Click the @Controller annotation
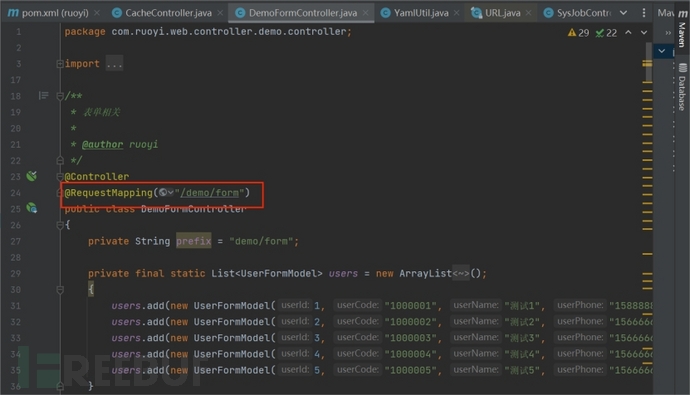The height and width of the screenshot is (395, 690). point(97,176)
